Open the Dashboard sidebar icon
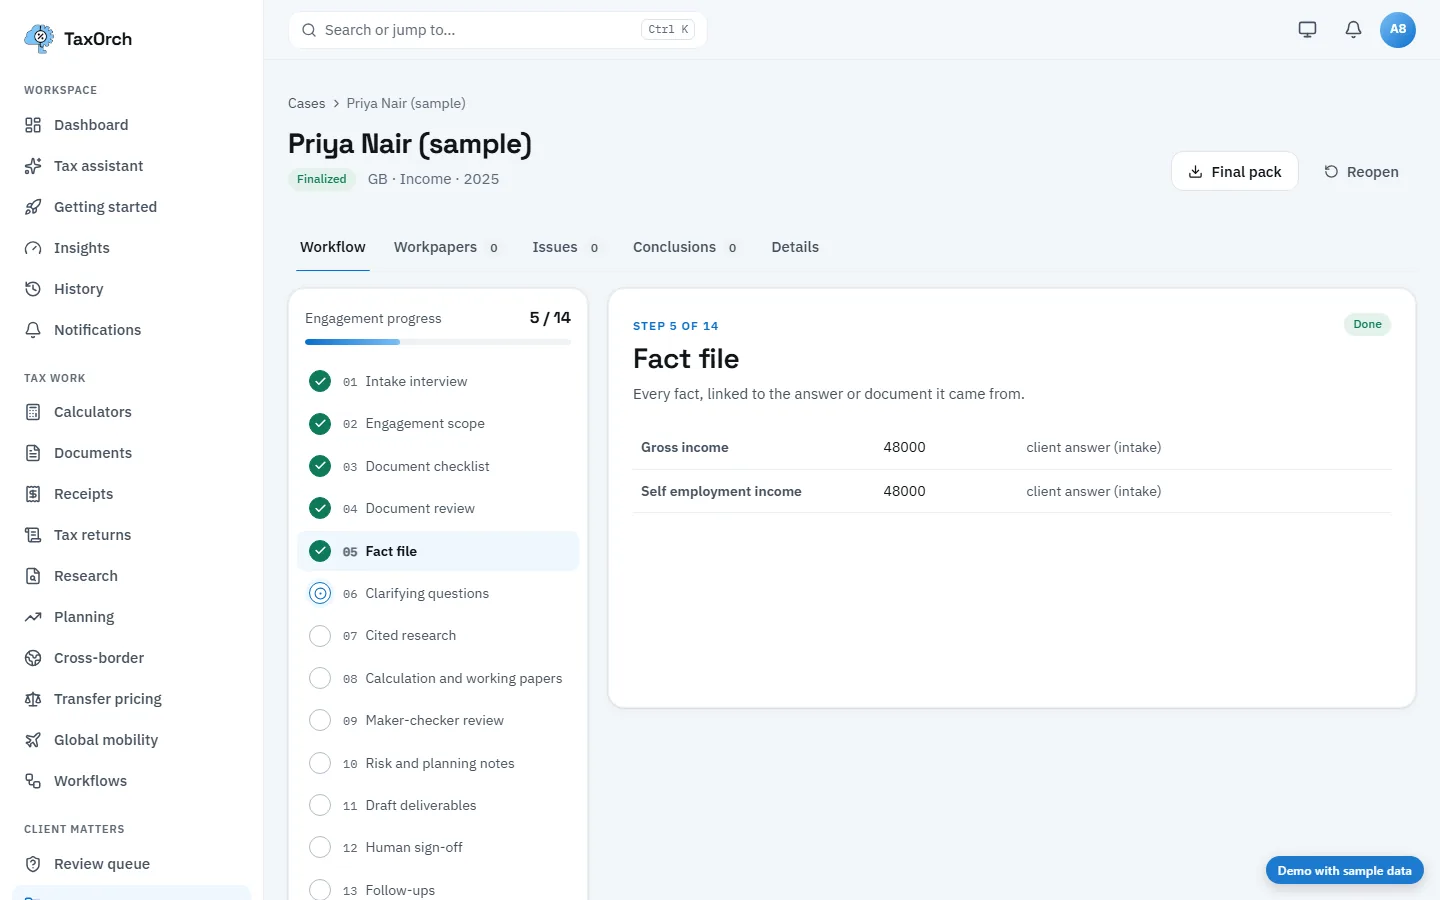1440x900 pixels. pos(33,125)
